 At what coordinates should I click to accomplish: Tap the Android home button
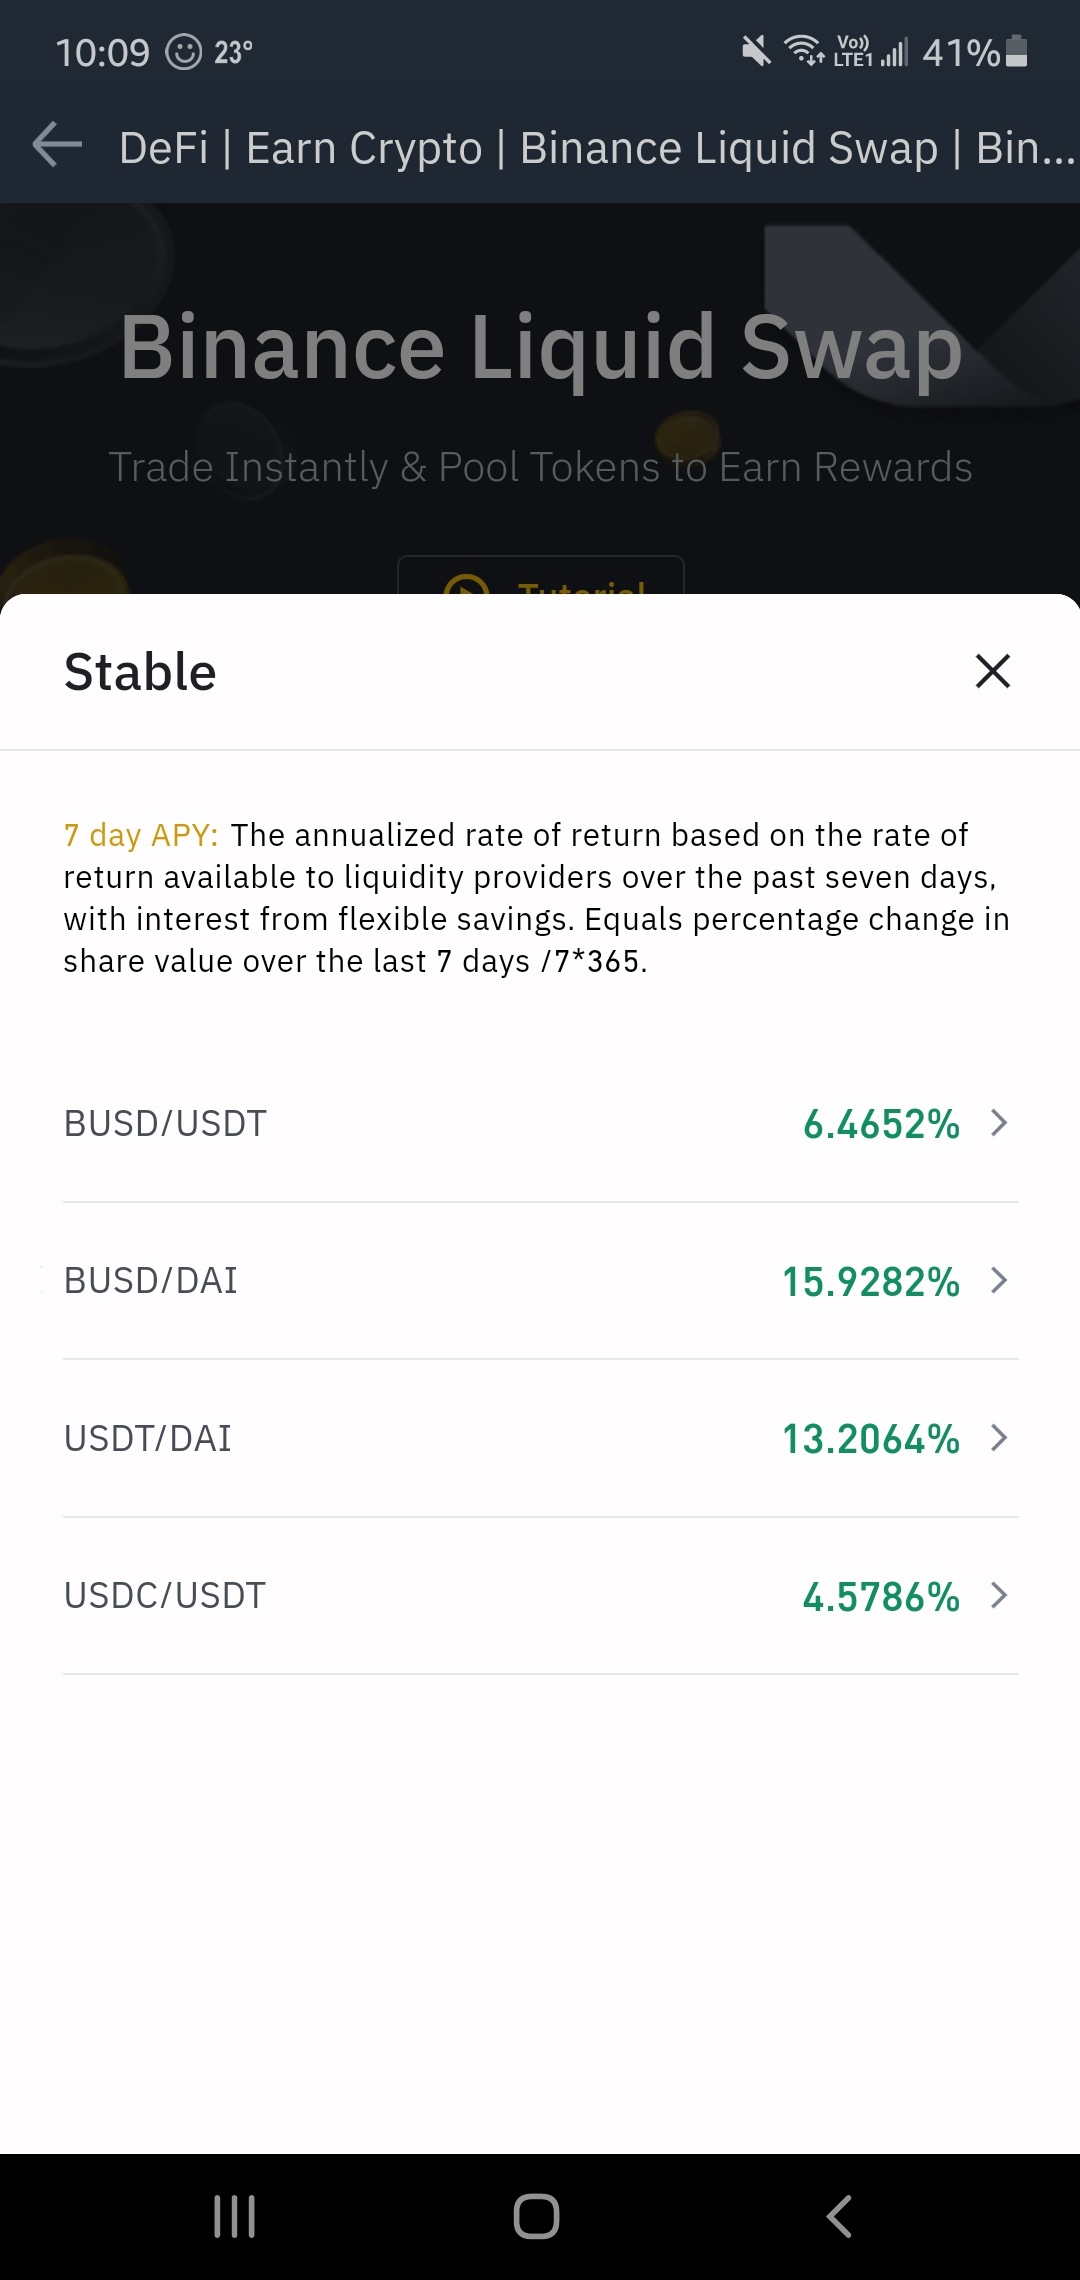coord(536,2216)
